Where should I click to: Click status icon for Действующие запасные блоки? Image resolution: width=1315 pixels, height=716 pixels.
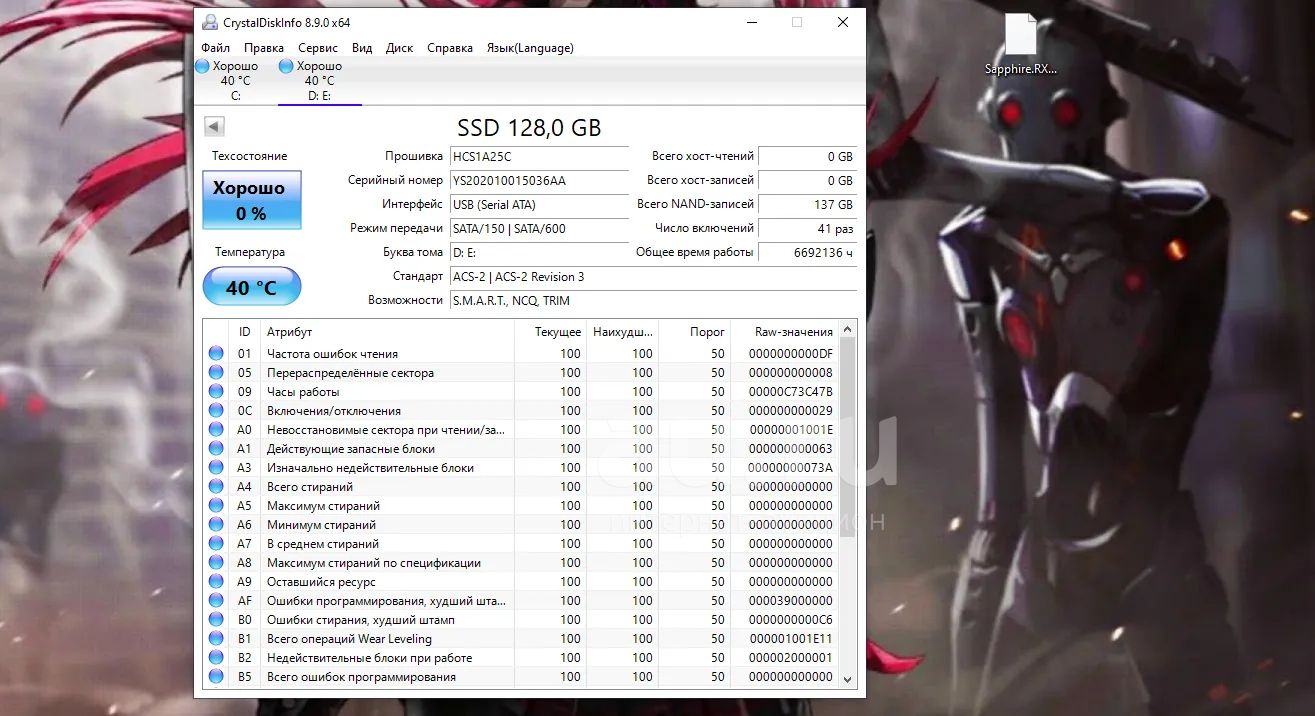[216, 448]
